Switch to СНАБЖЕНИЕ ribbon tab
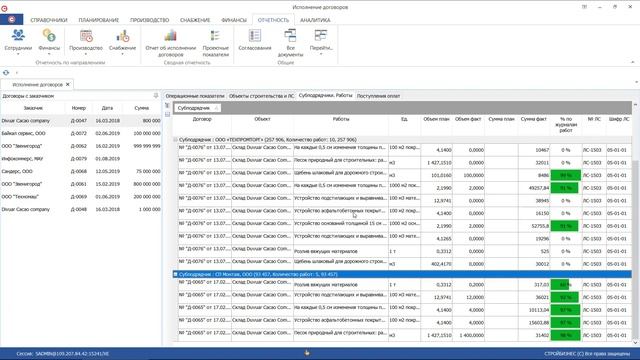The height and width of the screenshot is (360, 640). click(195, 20)
